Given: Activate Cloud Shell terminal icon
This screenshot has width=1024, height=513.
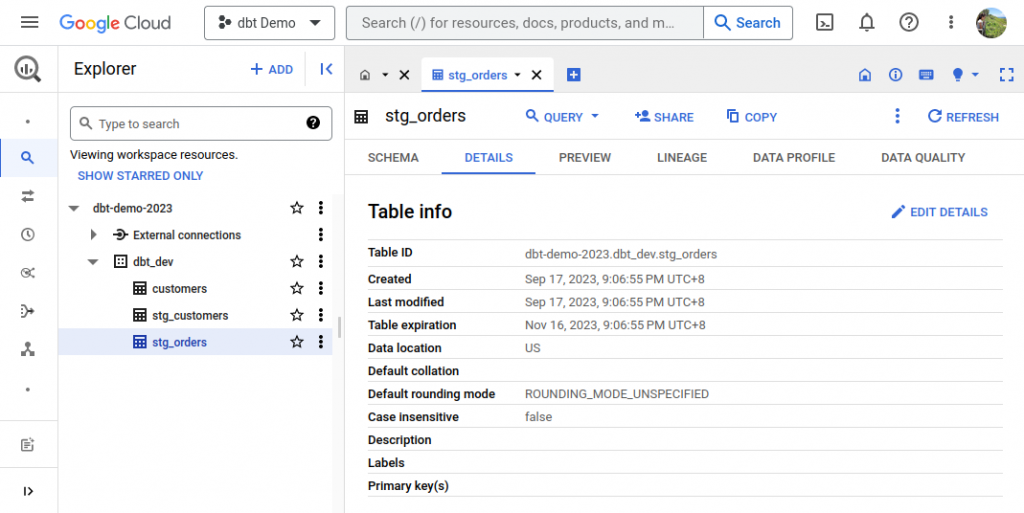Looking at the screenshot, I should click(x=825, y=23).
